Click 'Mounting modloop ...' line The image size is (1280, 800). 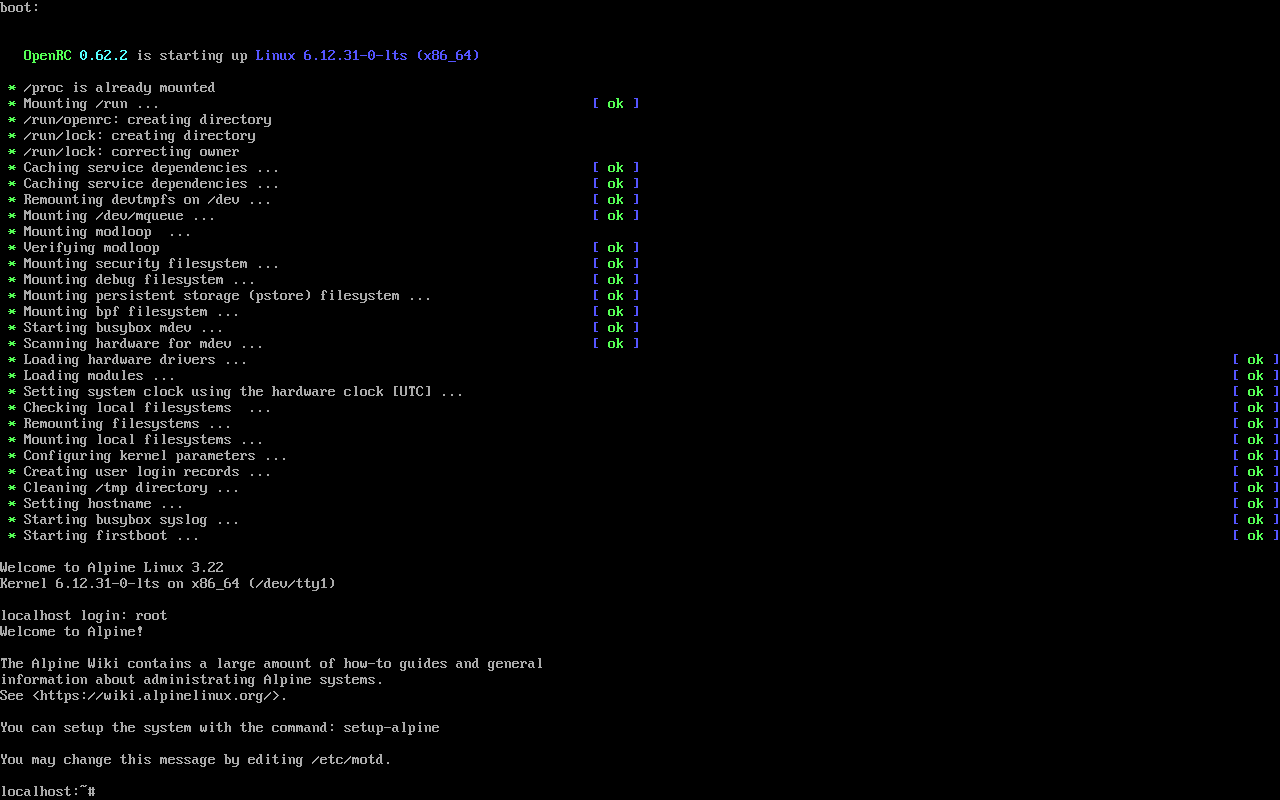108,232
